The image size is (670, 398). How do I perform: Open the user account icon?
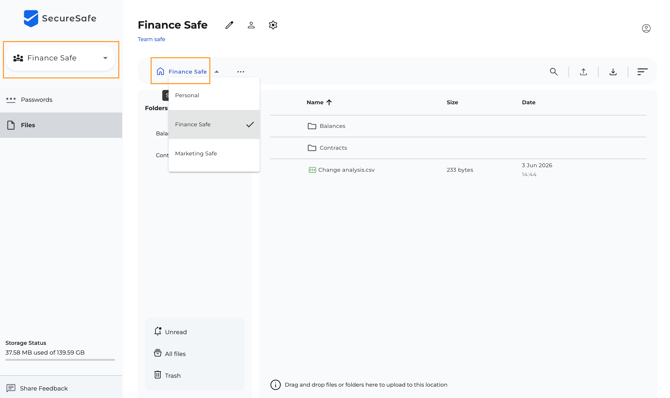coord(646,29)
